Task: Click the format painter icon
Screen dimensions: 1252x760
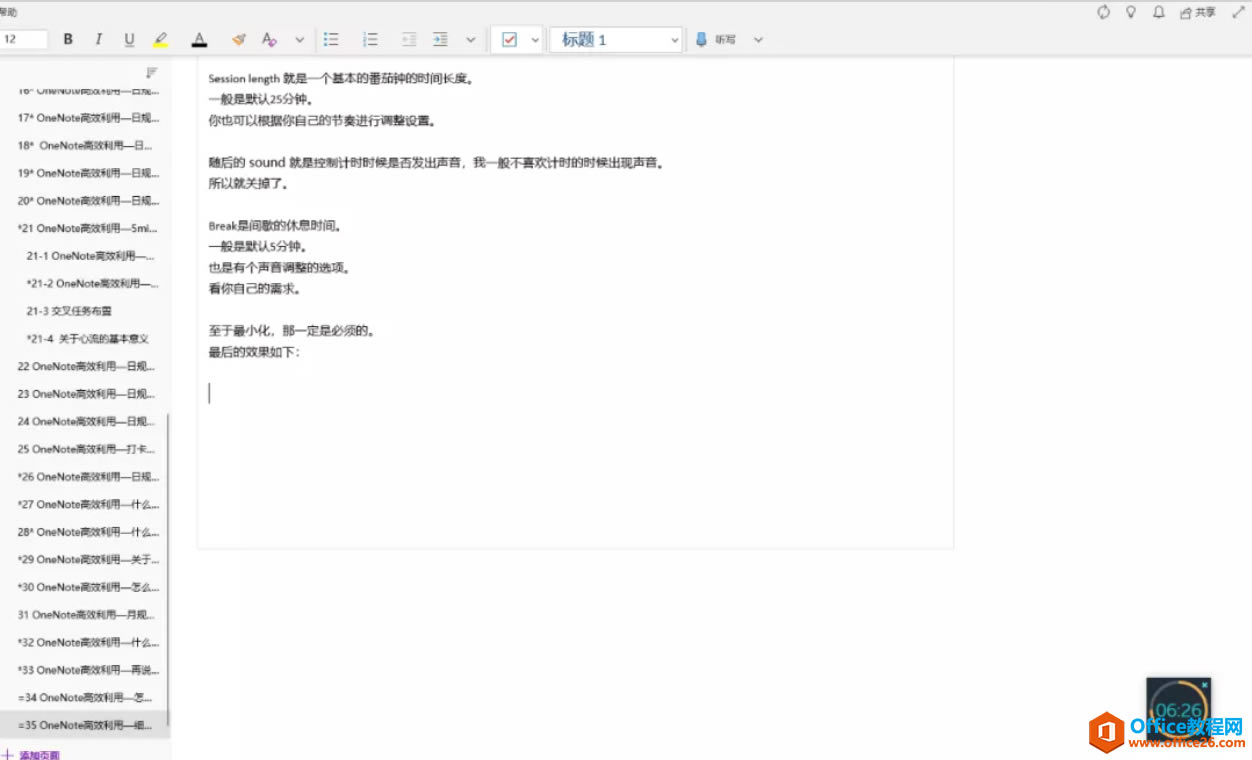Action: click(x=238, y=39)
